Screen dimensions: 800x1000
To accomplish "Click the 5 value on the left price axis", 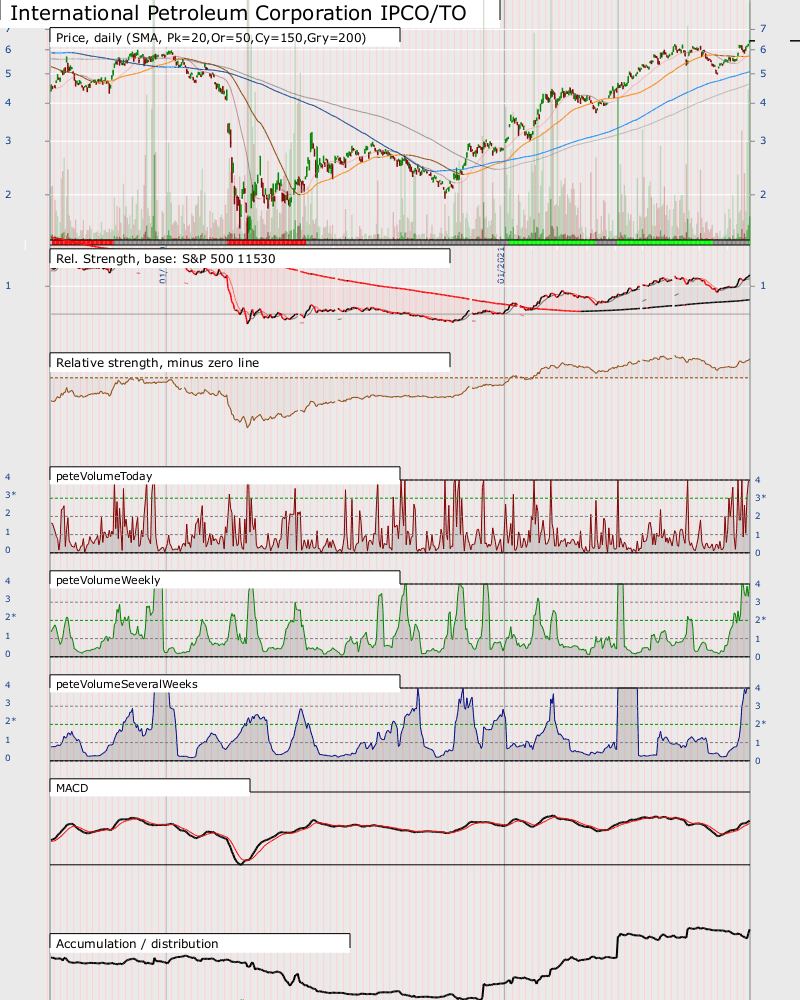I will click(x=8, y=73).
